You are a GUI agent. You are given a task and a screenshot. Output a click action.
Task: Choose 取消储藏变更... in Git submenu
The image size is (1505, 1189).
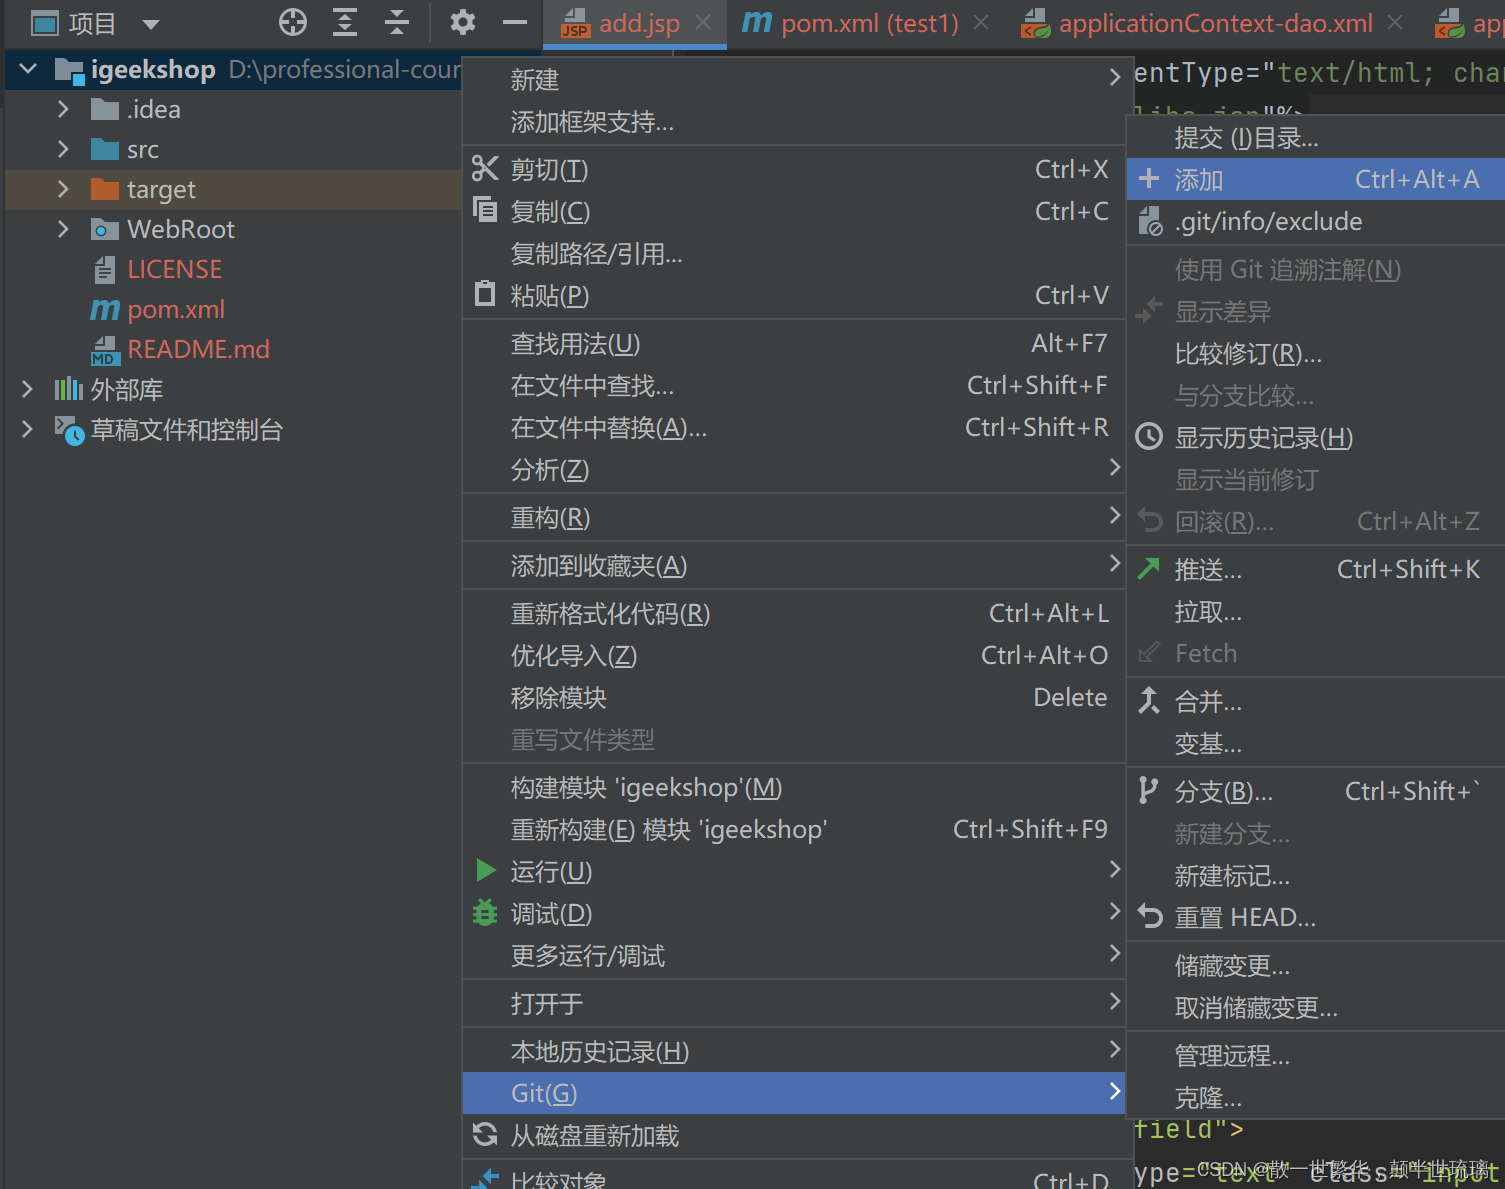pyautogui.click(x=1316, y=1007)
